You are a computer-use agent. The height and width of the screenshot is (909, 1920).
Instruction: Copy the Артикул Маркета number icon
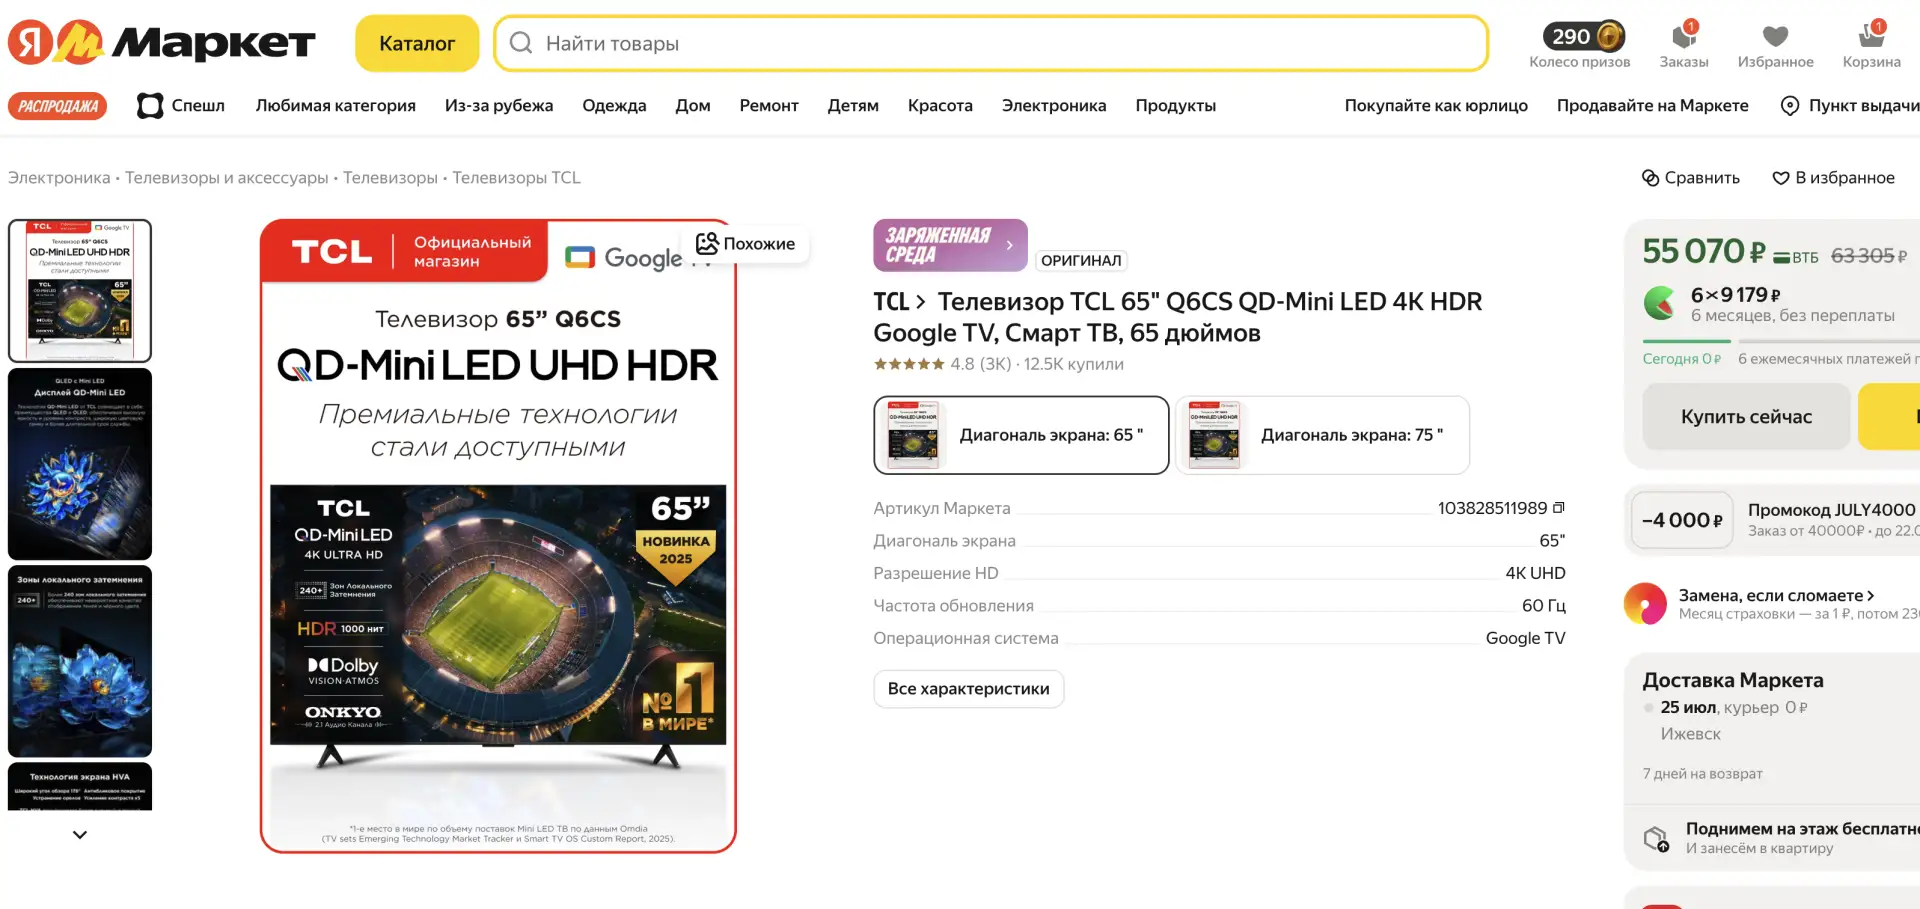(x=1558, y=508)
